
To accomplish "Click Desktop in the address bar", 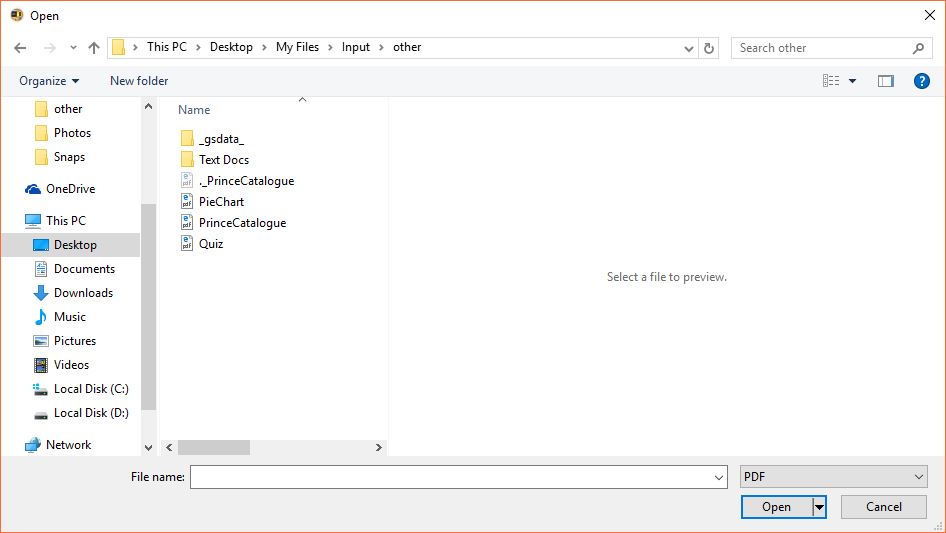I will pyautogui.click(x=231, y=47).
